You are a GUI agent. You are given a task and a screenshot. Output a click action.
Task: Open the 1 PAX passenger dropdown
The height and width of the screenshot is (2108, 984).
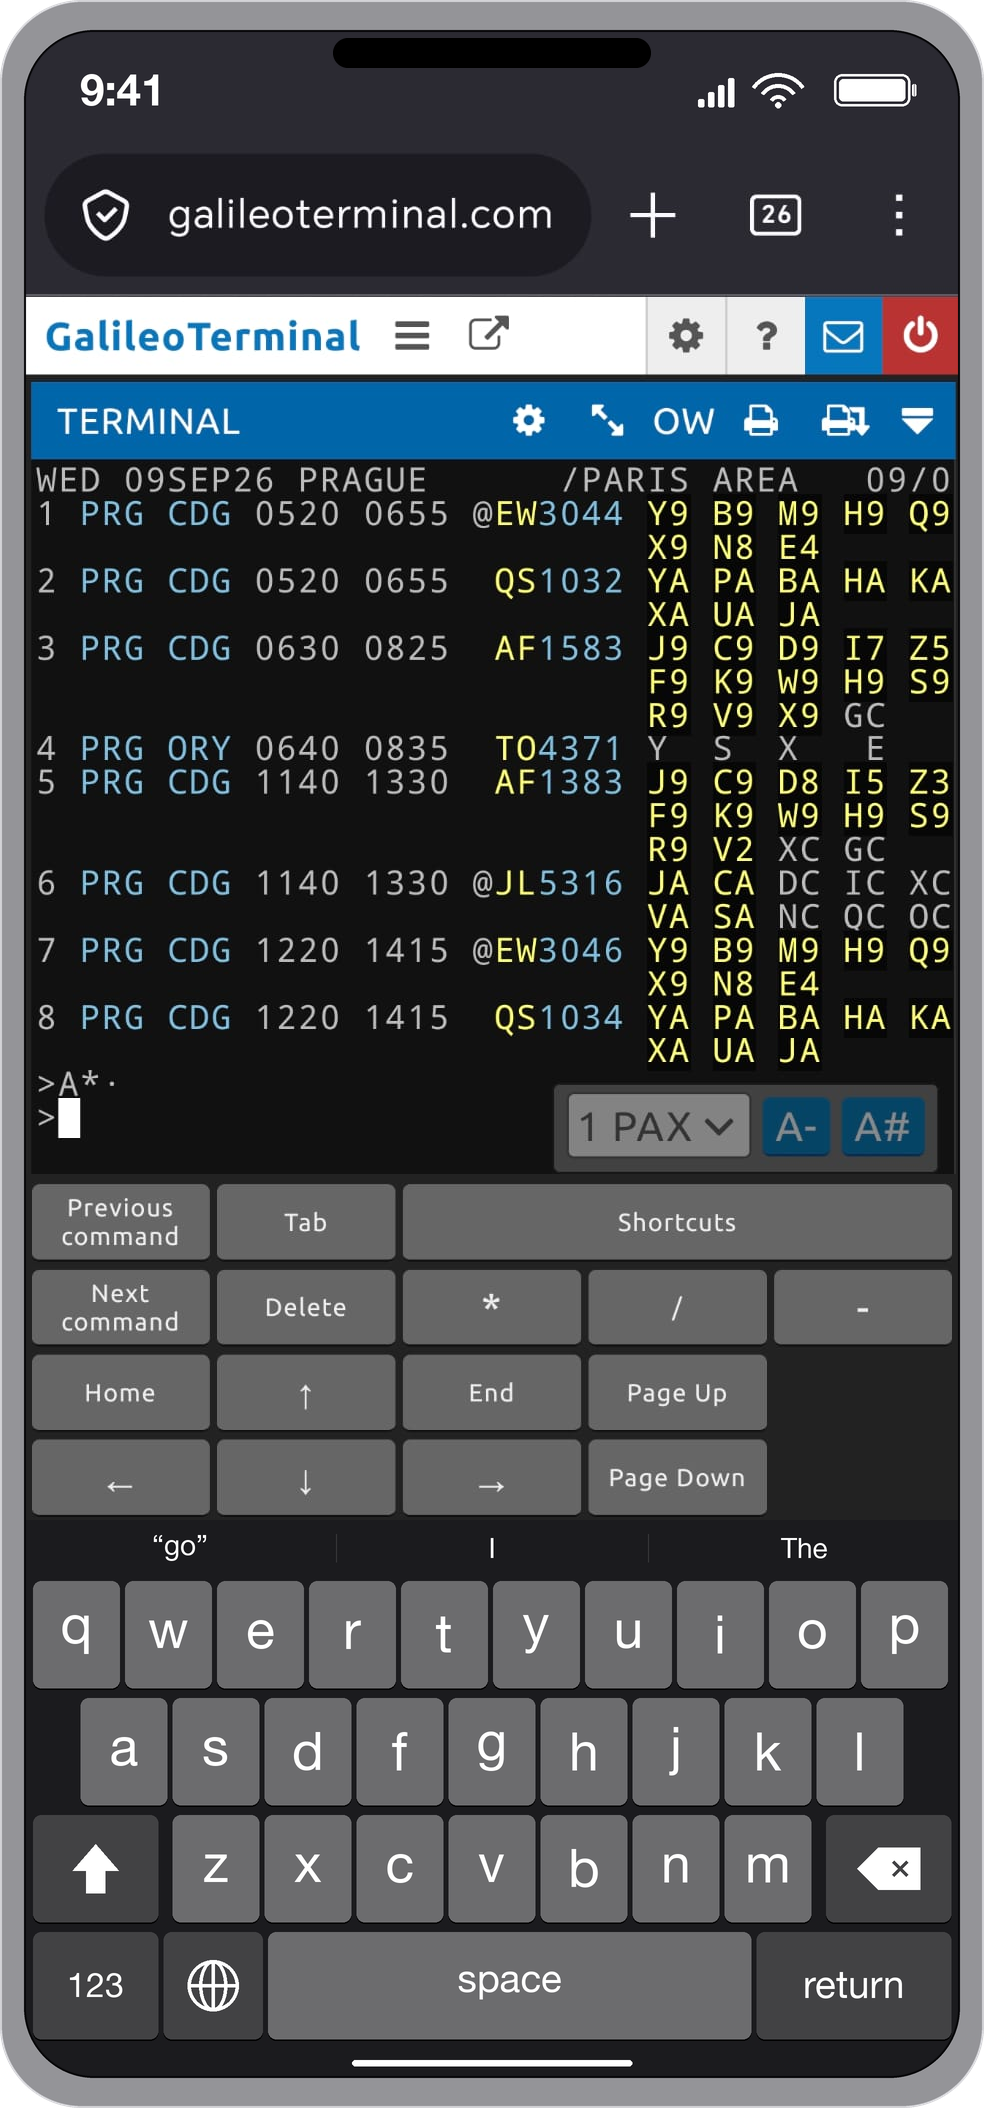pyautogui.click(x=658, y=1127)
